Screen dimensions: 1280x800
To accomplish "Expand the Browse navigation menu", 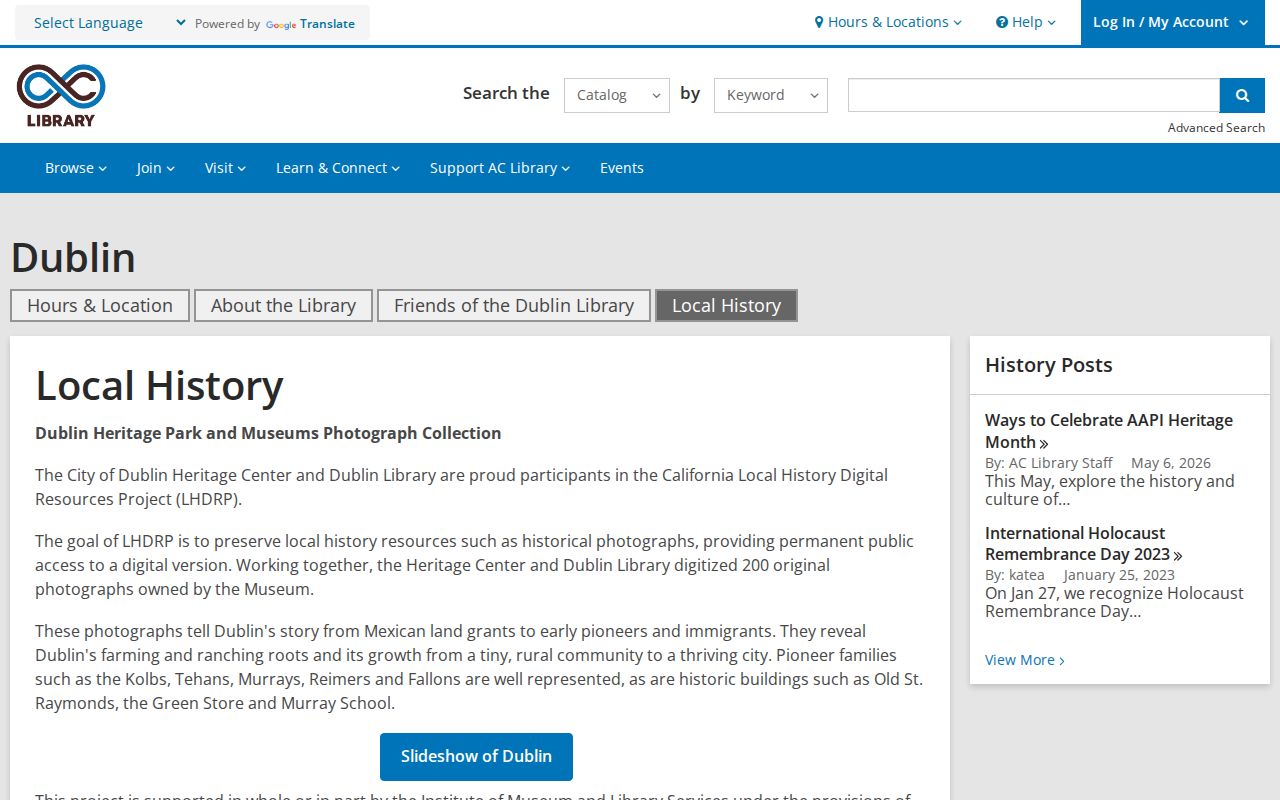I will point(76,168).
